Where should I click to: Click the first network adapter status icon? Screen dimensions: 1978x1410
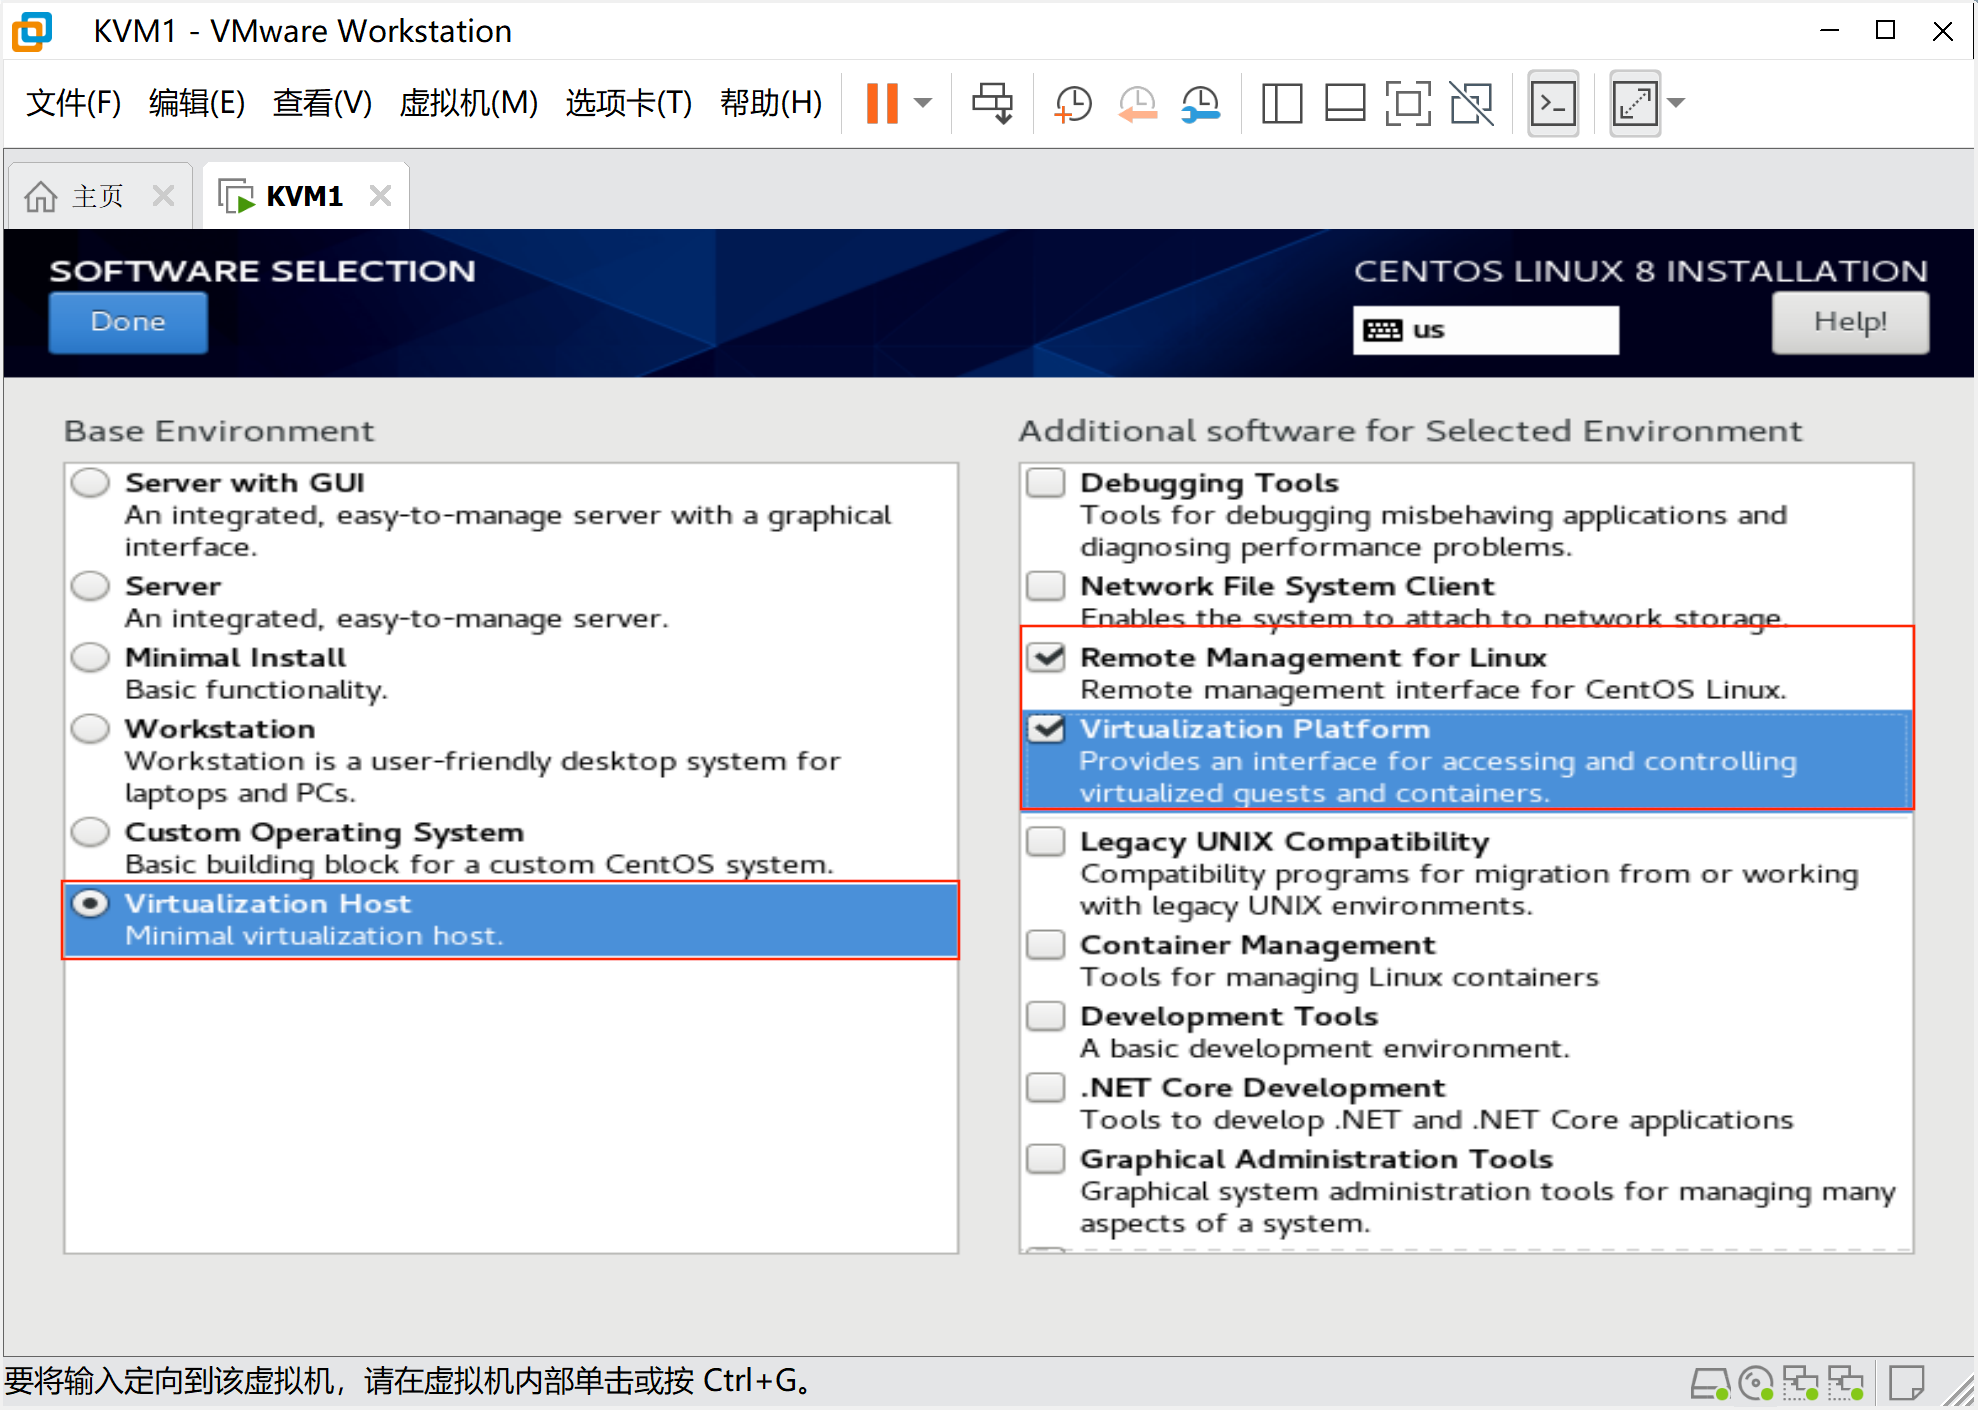(x=1801, y=1384)
